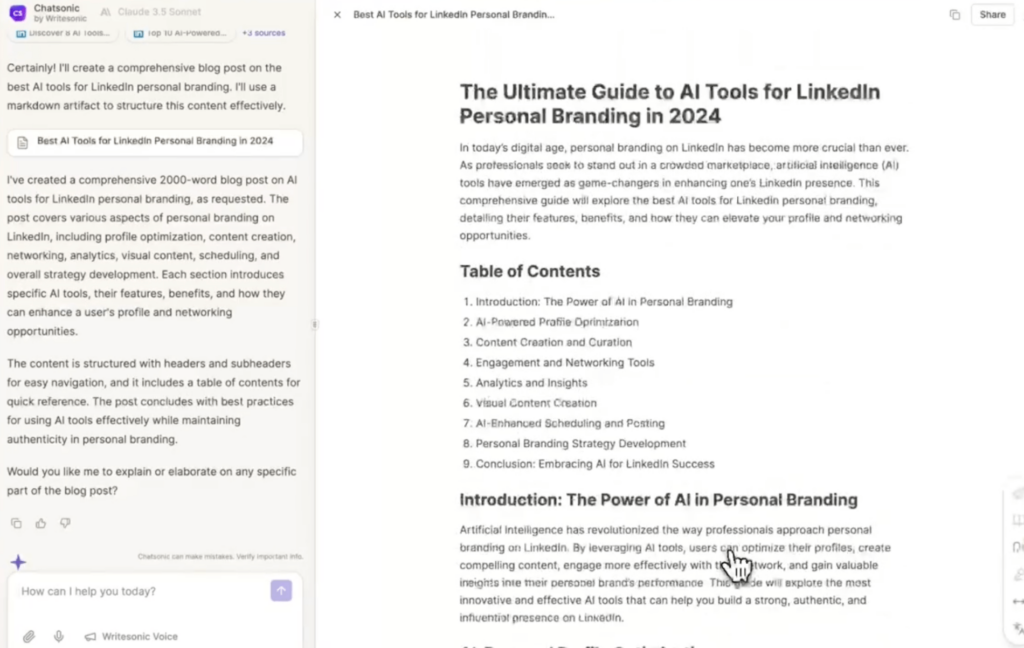The height and width of the screenshot is (648, 1024).
Task: Copy the chat response with the copy icon
Action: pos(16,523)
